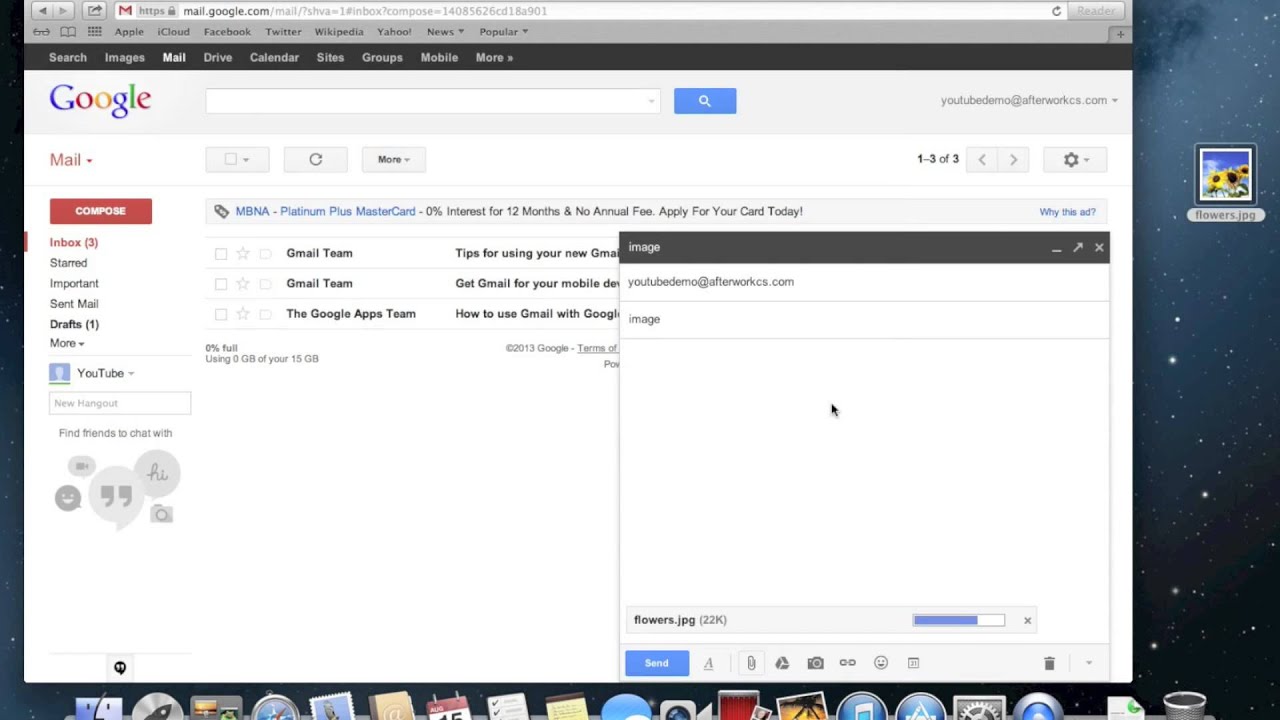Open Calendar app in the Dock

click(448, 708)
